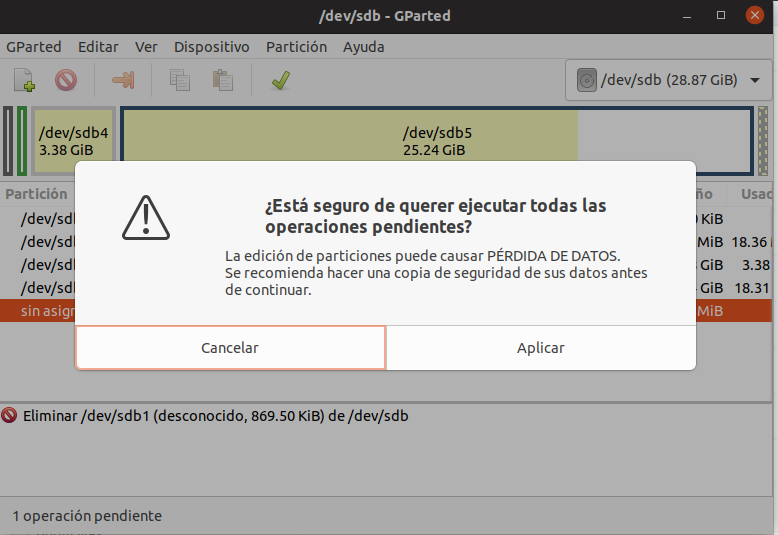Click the new partition toolbar icon
Viewport: 778px width, 535px height.
(x=24, y=80)
